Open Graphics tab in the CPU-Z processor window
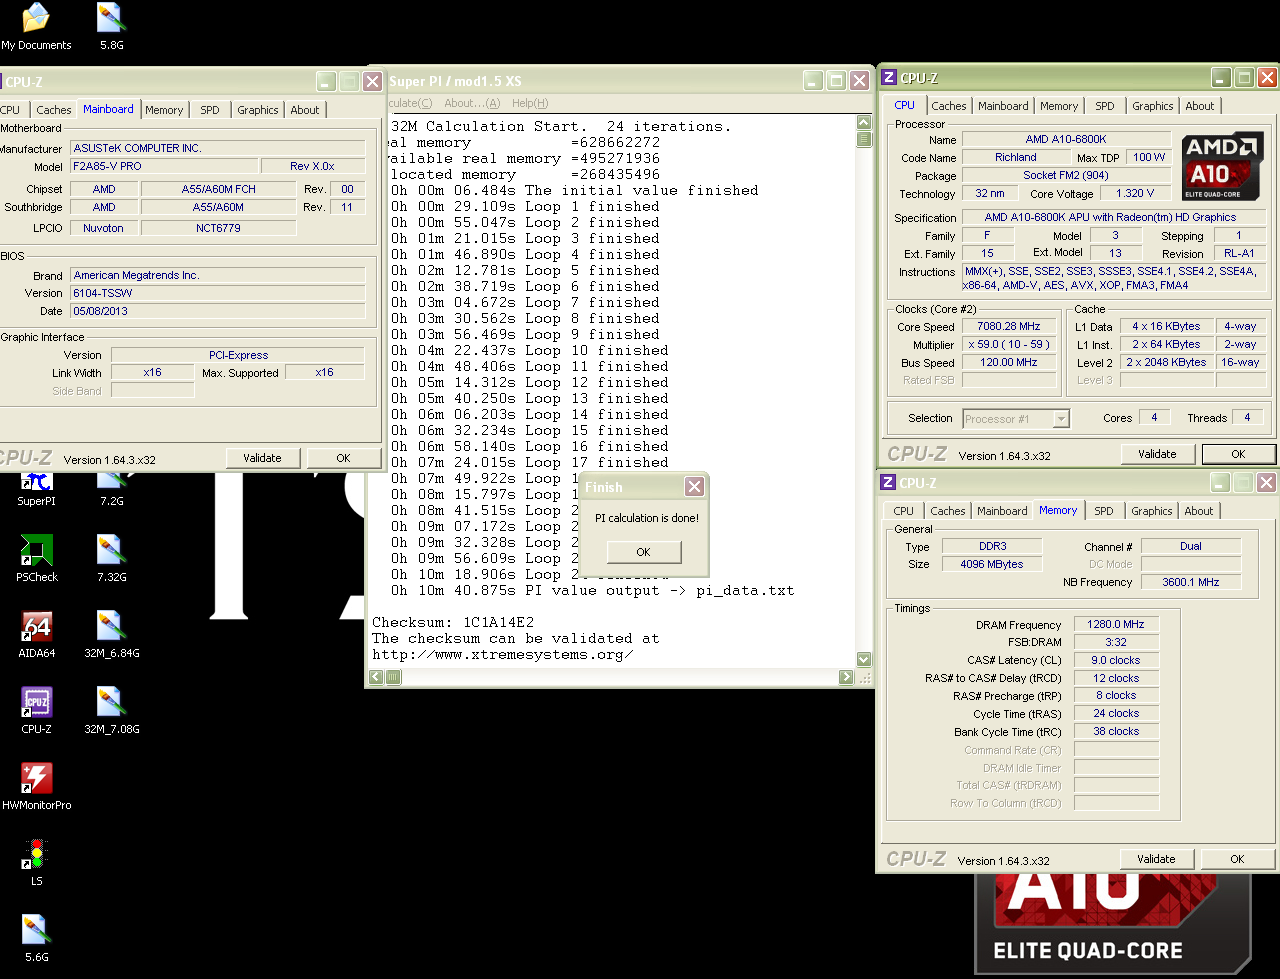The width and height of the screenshot is (1280, 979). tap(1153, 106)
